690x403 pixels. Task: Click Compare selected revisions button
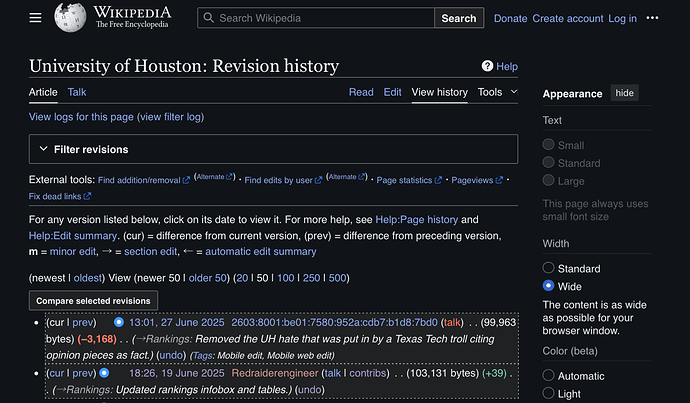[93, 301]
